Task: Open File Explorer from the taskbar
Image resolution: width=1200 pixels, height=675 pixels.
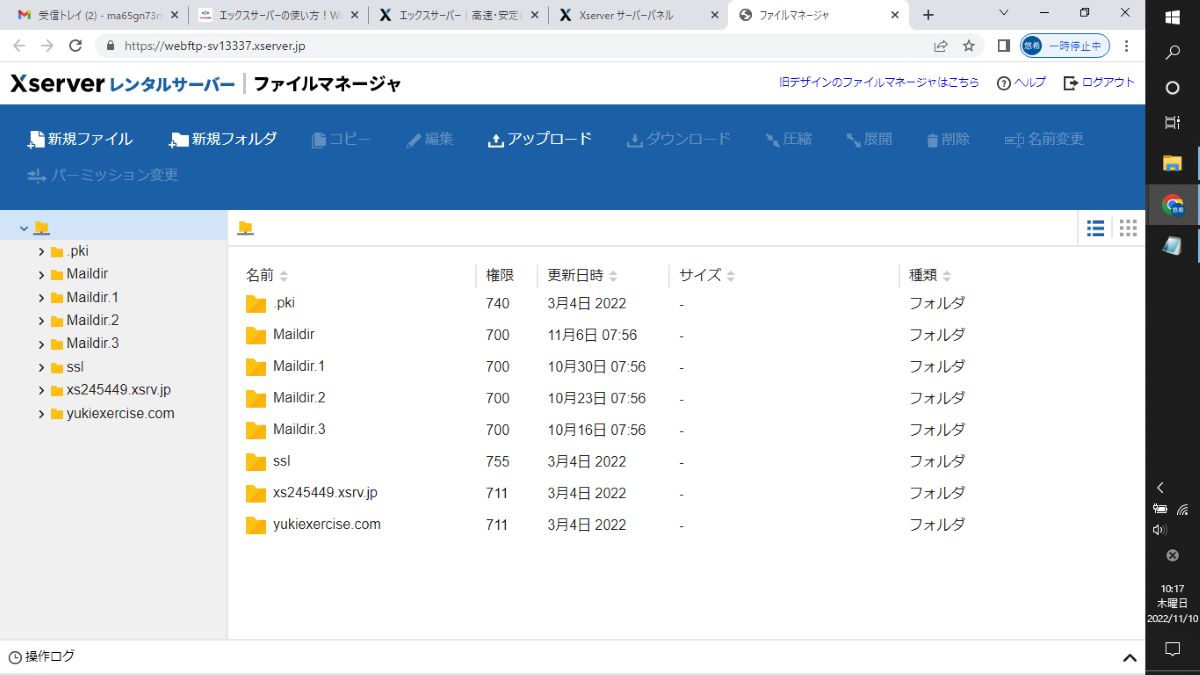Action: tap(1173, 162)
